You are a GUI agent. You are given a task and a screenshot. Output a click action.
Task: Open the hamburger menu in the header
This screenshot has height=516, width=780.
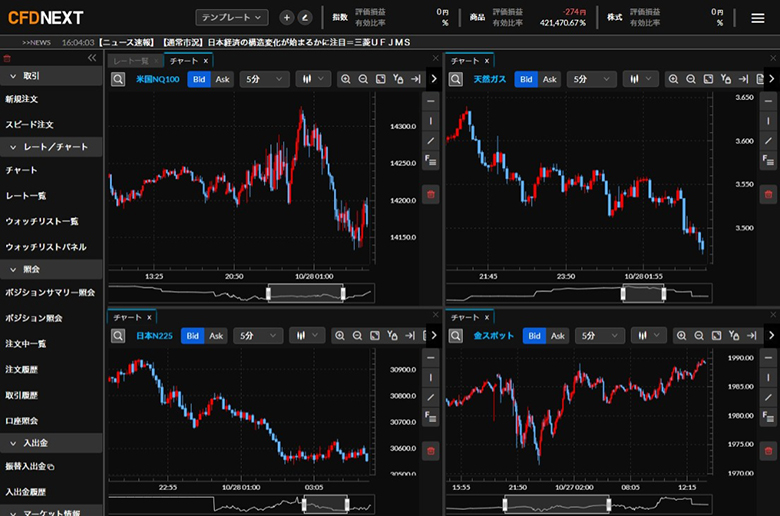coord(758,17)
